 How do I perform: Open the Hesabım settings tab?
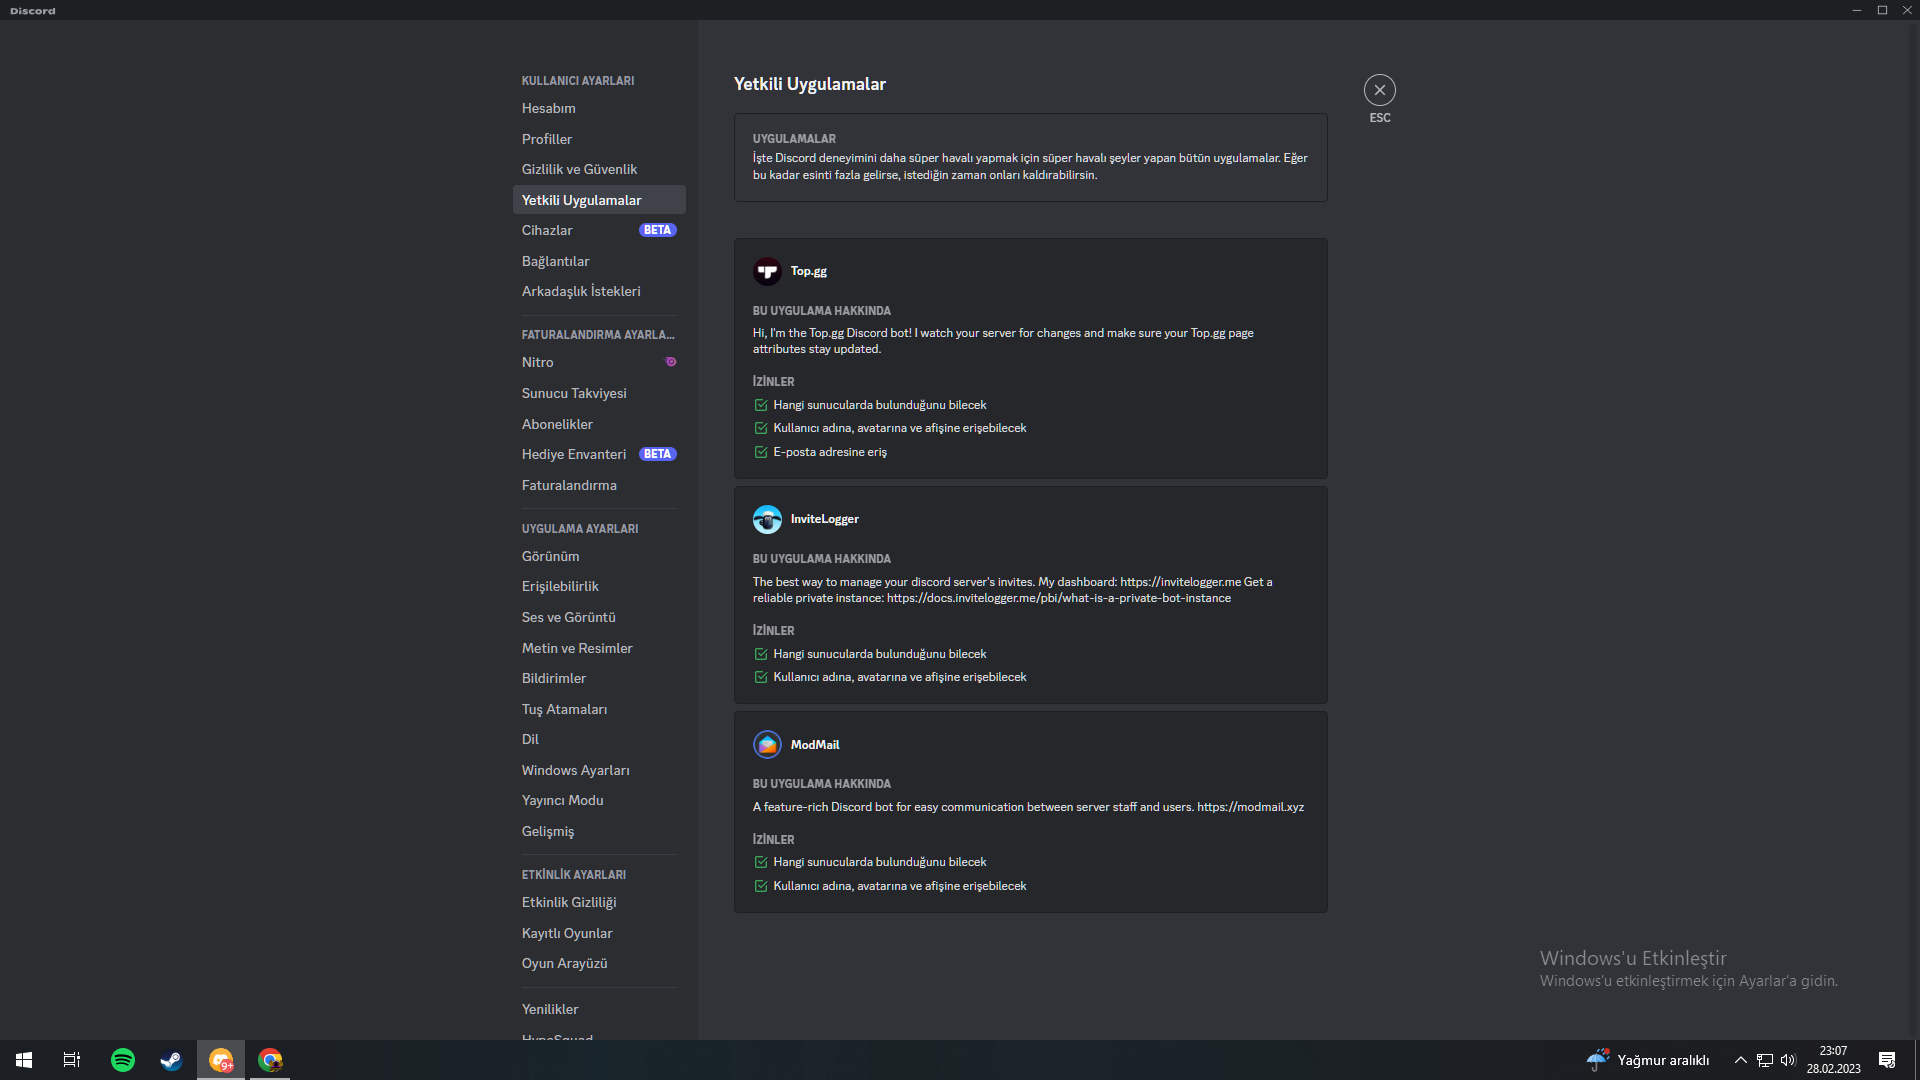548,108
